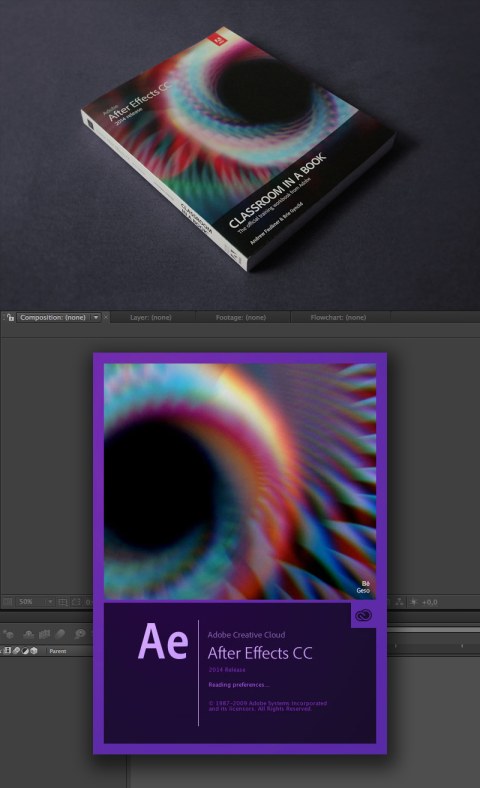The width and height of the screenshot is (480, 788).
Task: Click the motion blur column switch icon
Action: (x=17, y=651)
